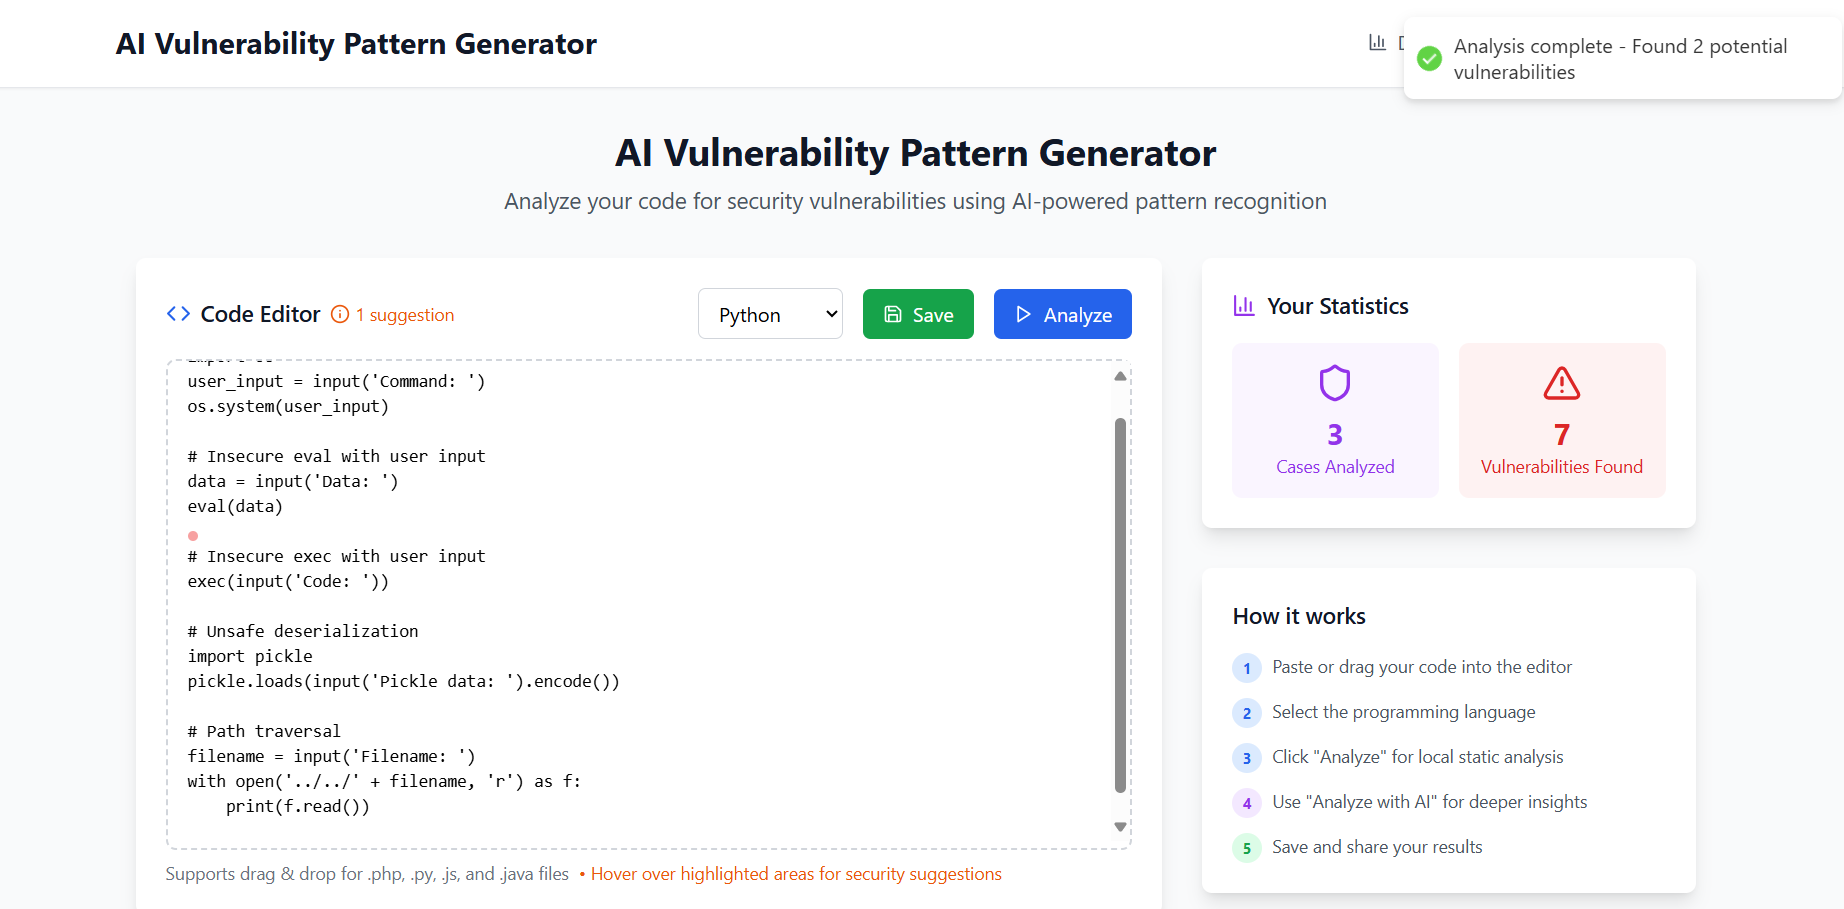Click inside the code editor on eval(data) line
This screenshot has width=1844, height=909.
236,507
